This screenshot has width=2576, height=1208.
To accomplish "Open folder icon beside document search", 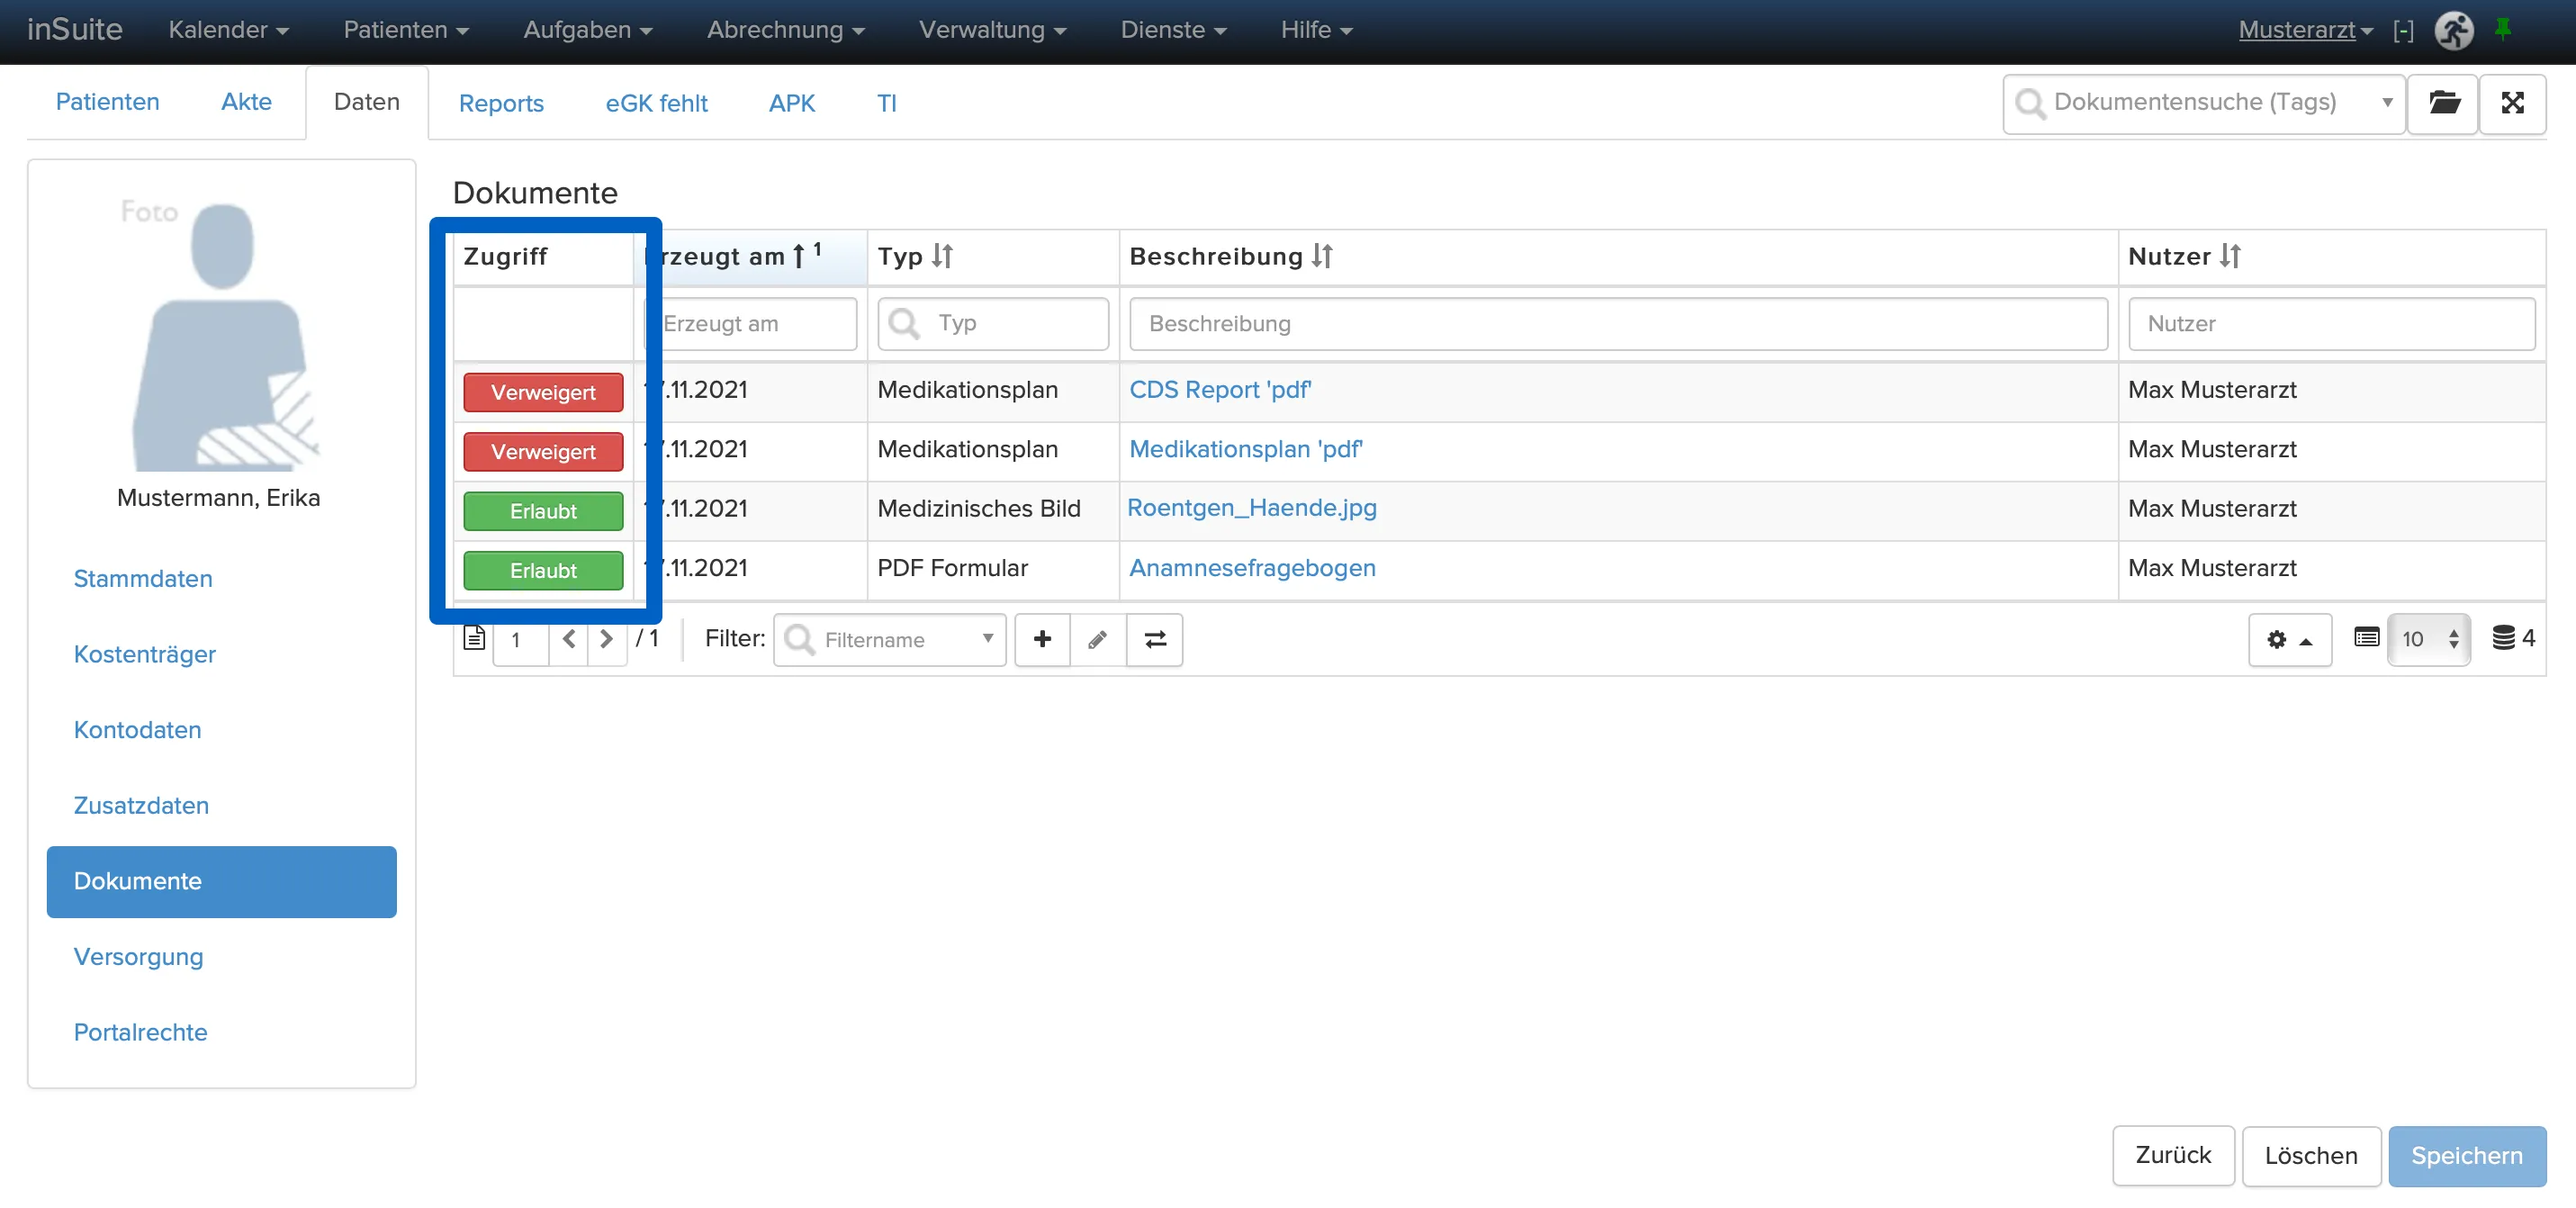I will click(2443, 103).
